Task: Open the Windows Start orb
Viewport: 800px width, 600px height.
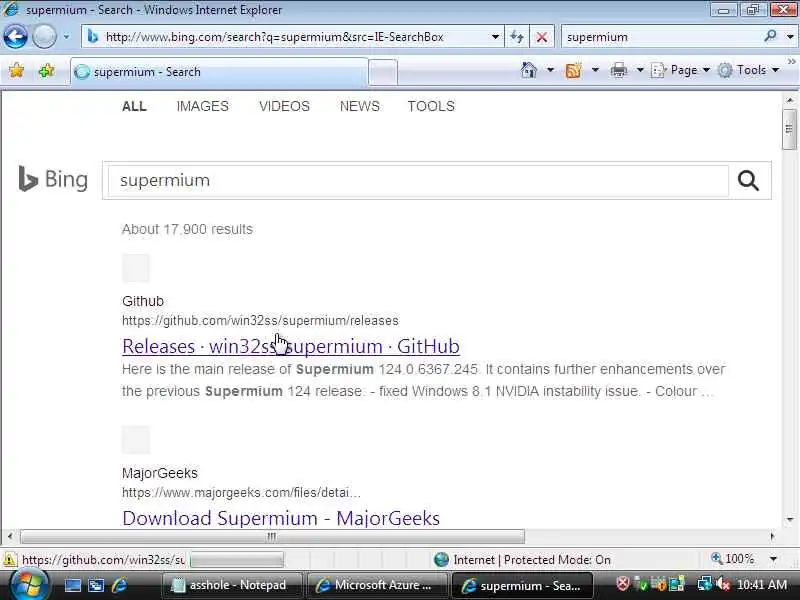Action: [29, 585]
